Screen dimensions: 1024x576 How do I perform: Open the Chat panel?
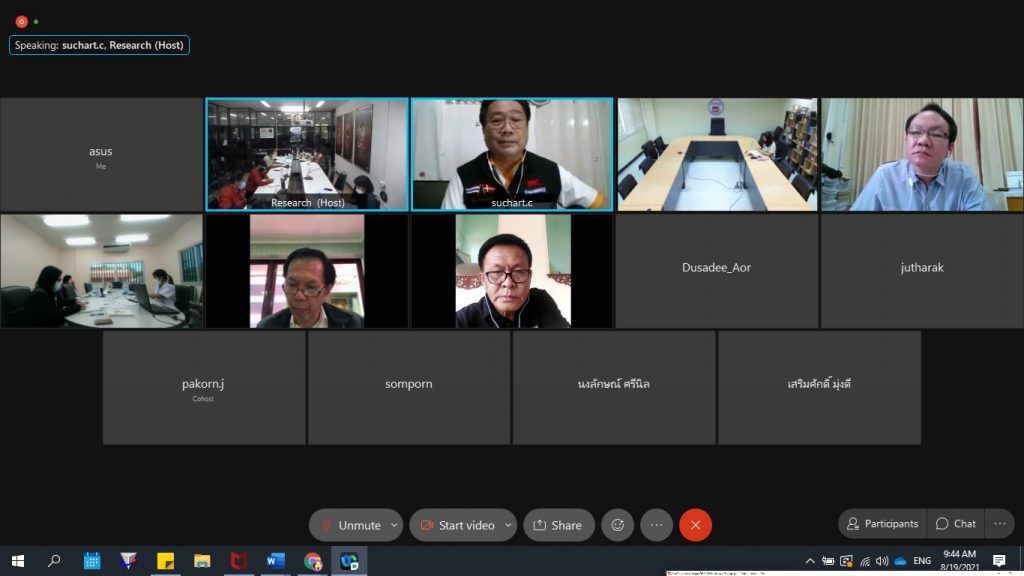click(x=955, y=524)
